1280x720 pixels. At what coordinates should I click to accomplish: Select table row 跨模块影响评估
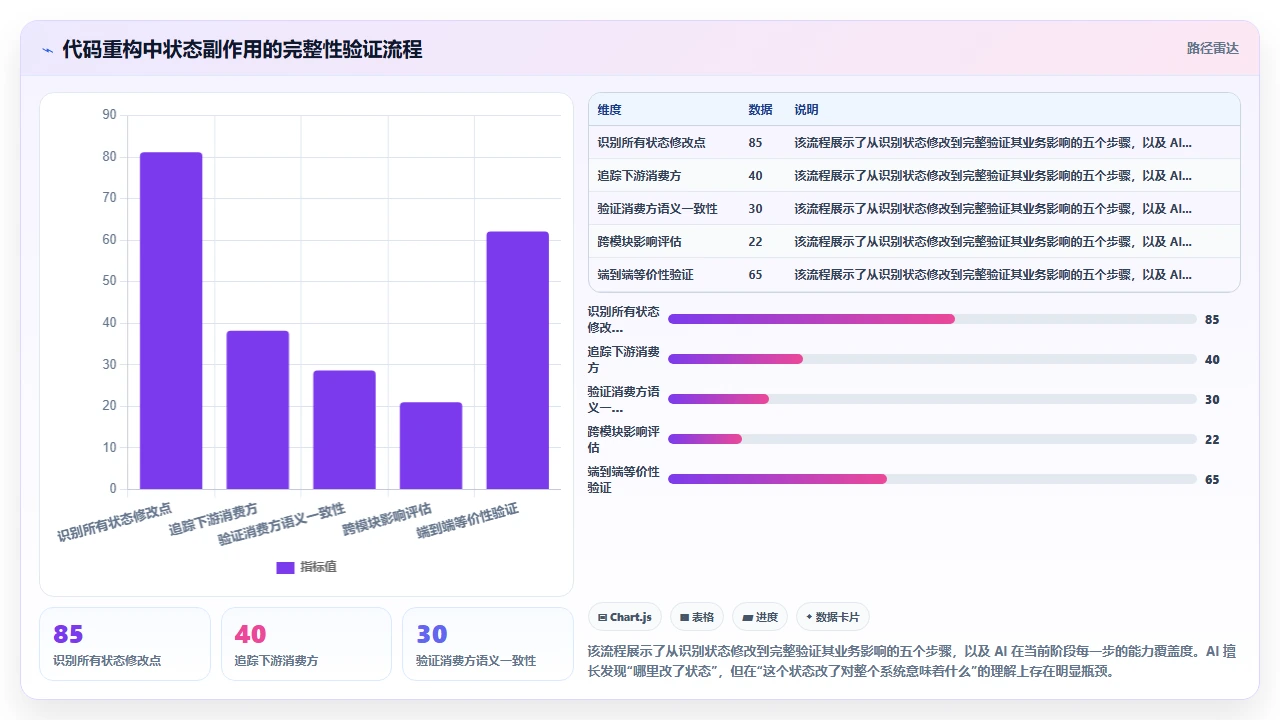pyautogui.click(x=914, y=242)
